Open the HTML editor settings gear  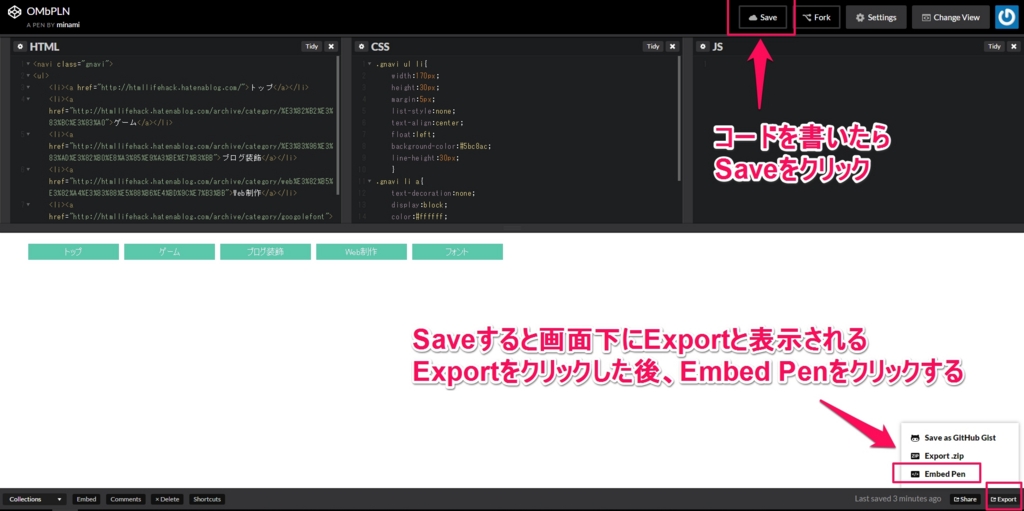(x=20, y=46)
